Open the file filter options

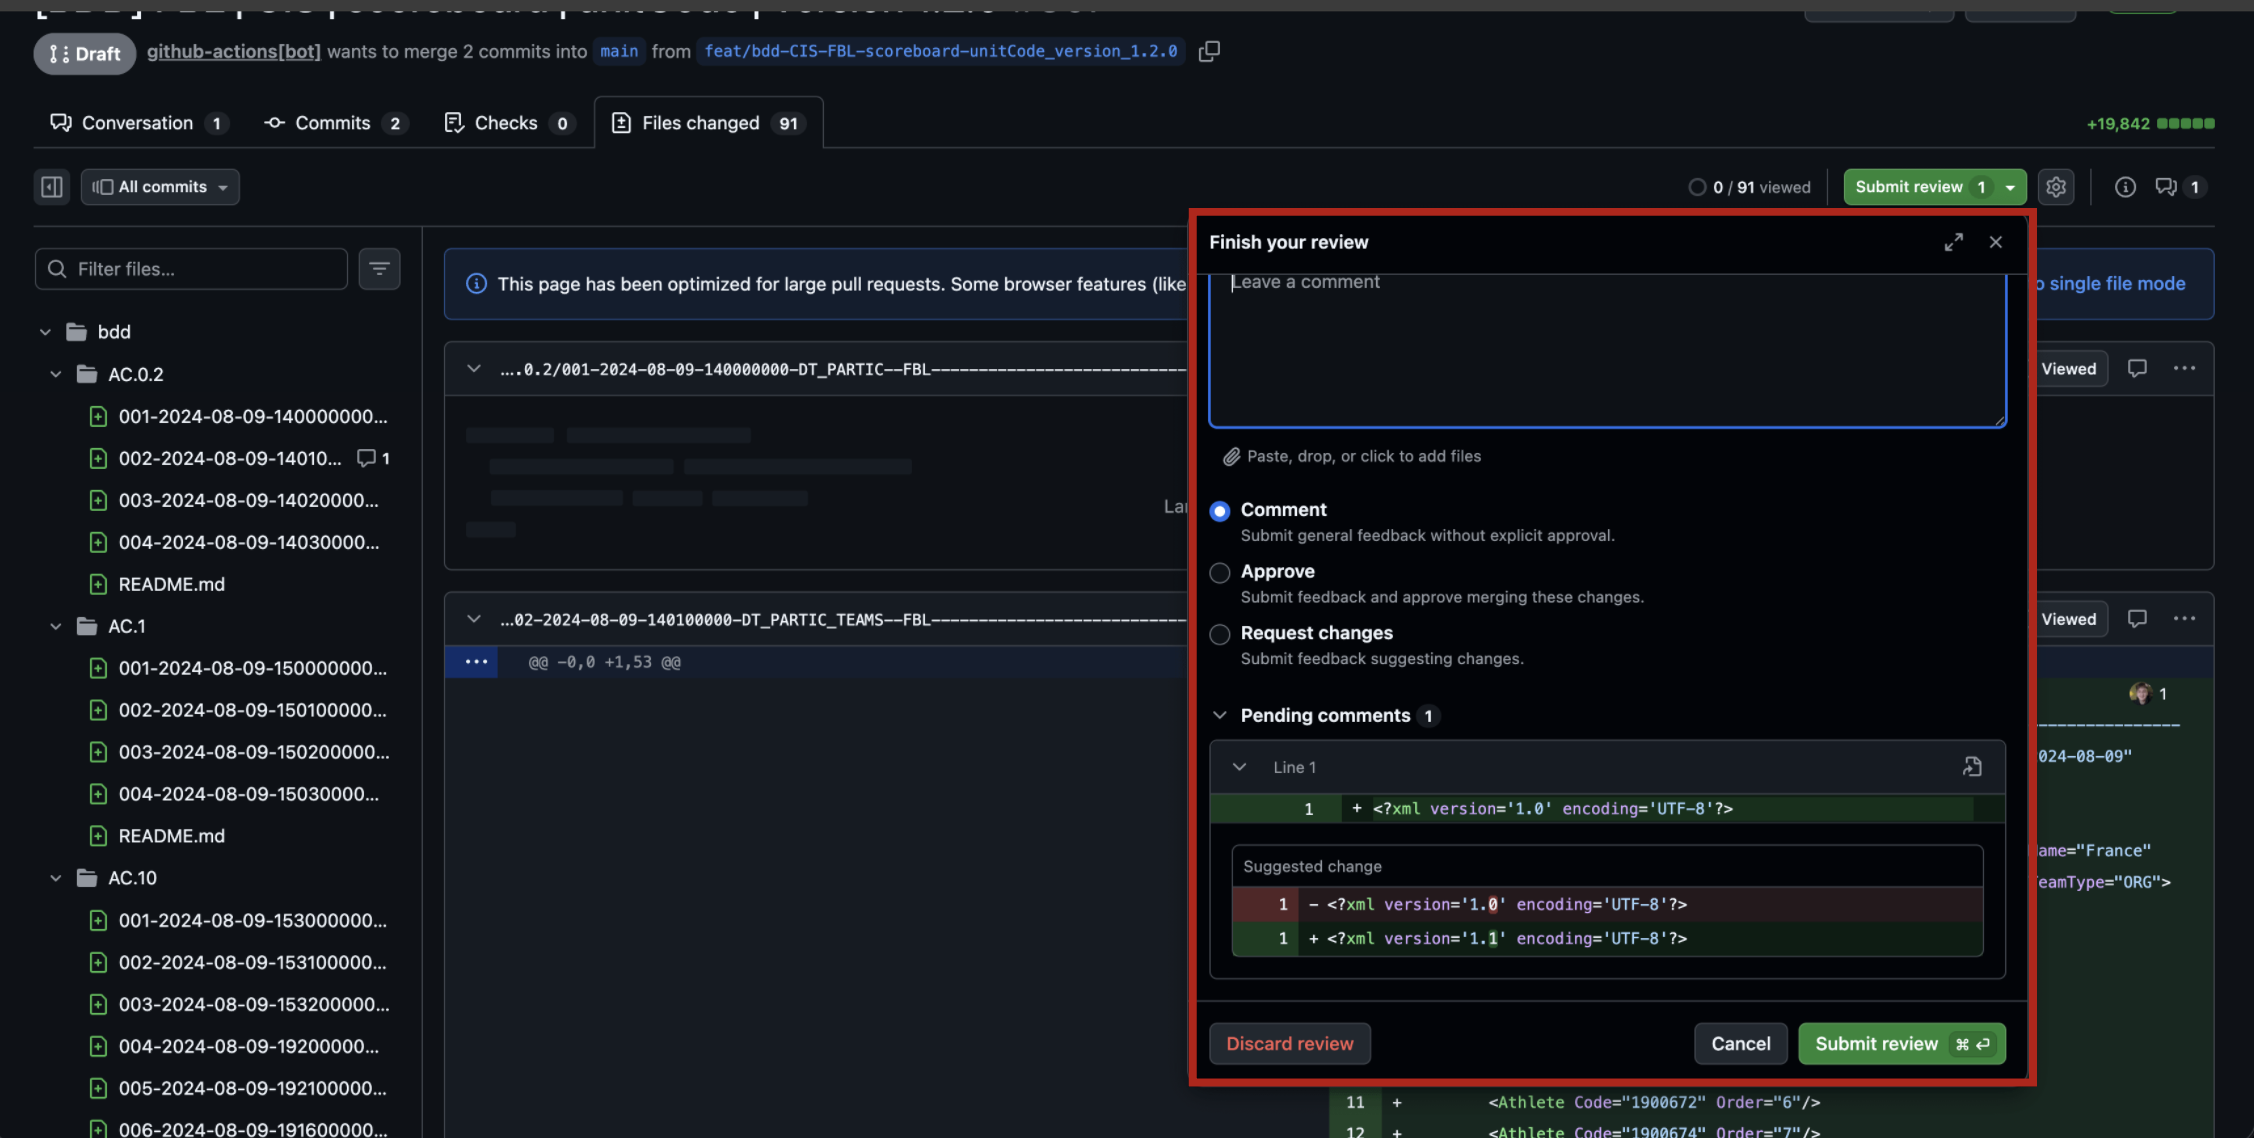[x=379, y=269]
